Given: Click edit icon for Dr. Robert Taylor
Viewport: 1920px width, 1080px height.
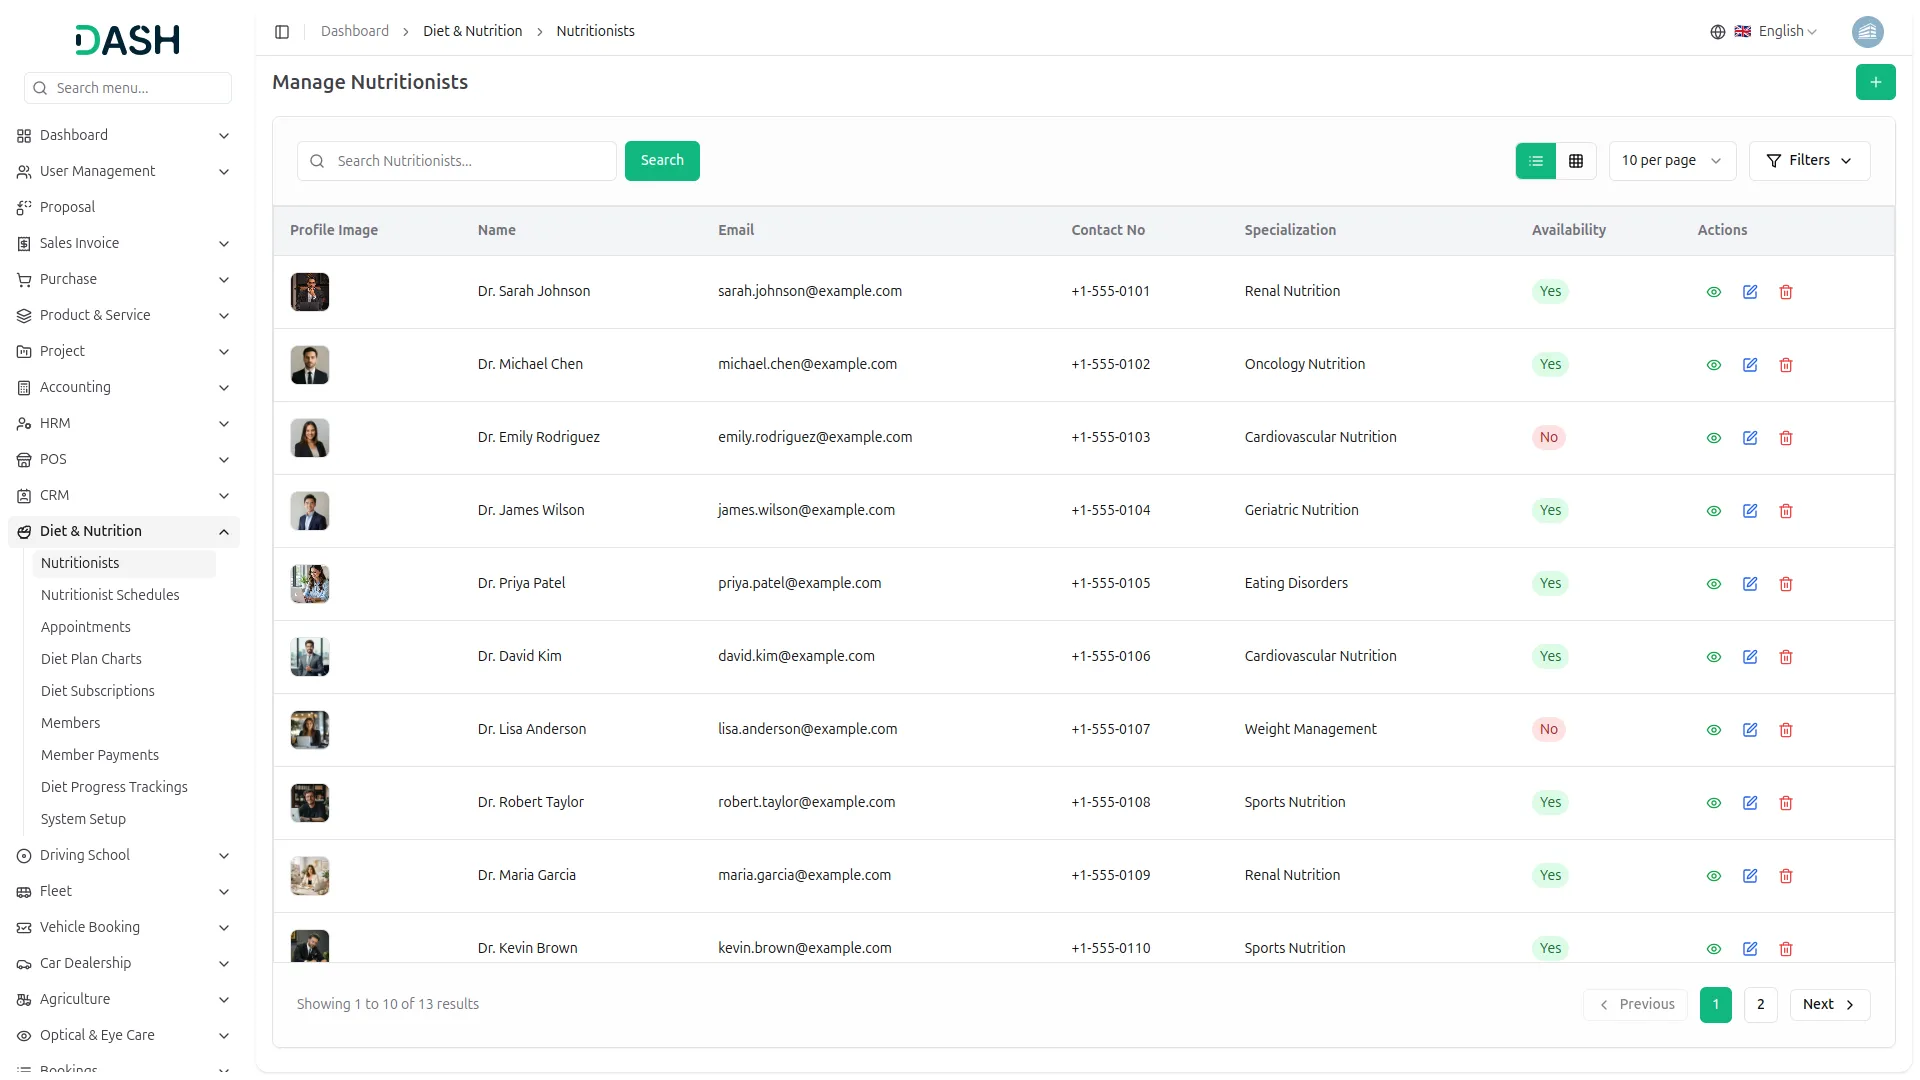Looking at the screenshot, I should click(x=1750, y=803).
